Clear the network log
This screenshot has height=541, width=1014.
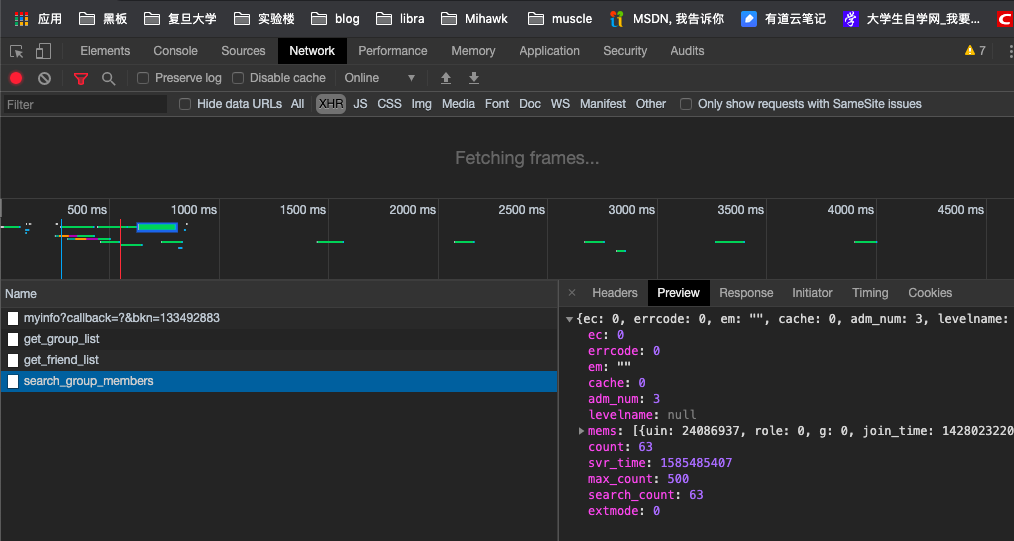pyautogui.click(x=44, y=78)
